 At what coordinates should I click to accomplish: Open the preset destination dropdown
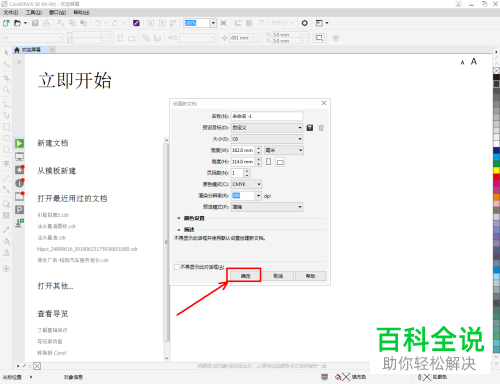[267, 128]
